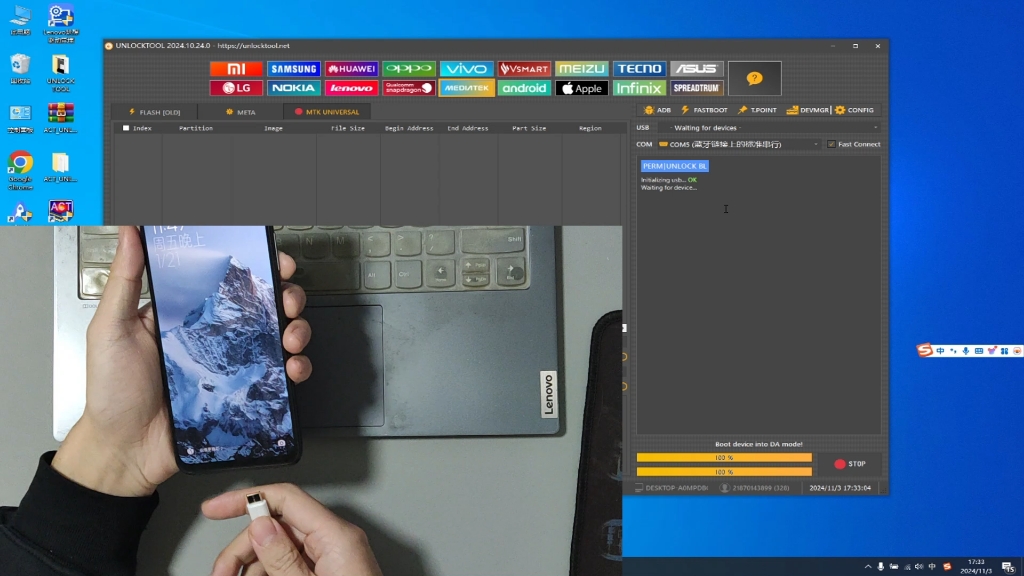
Task: Switch to the META tab
Action: tap(240, 112)
